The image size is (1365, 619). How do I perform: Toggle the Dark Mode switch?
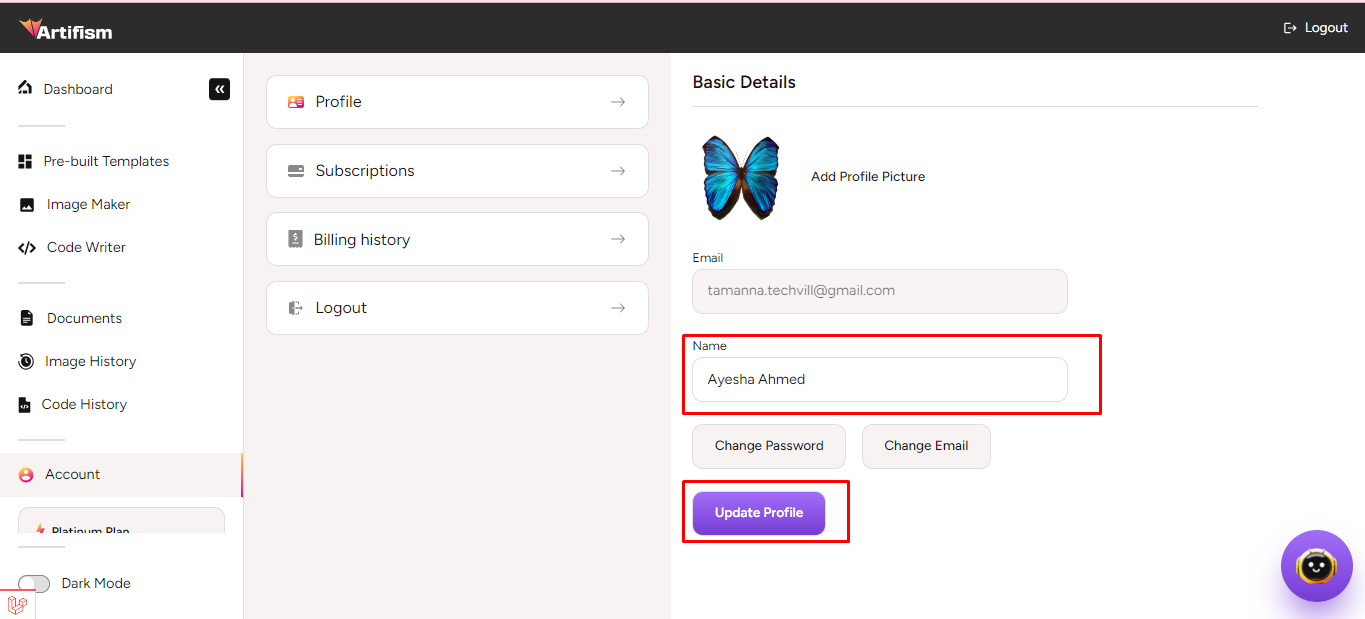pyautogui.click(x=34, y=583)
